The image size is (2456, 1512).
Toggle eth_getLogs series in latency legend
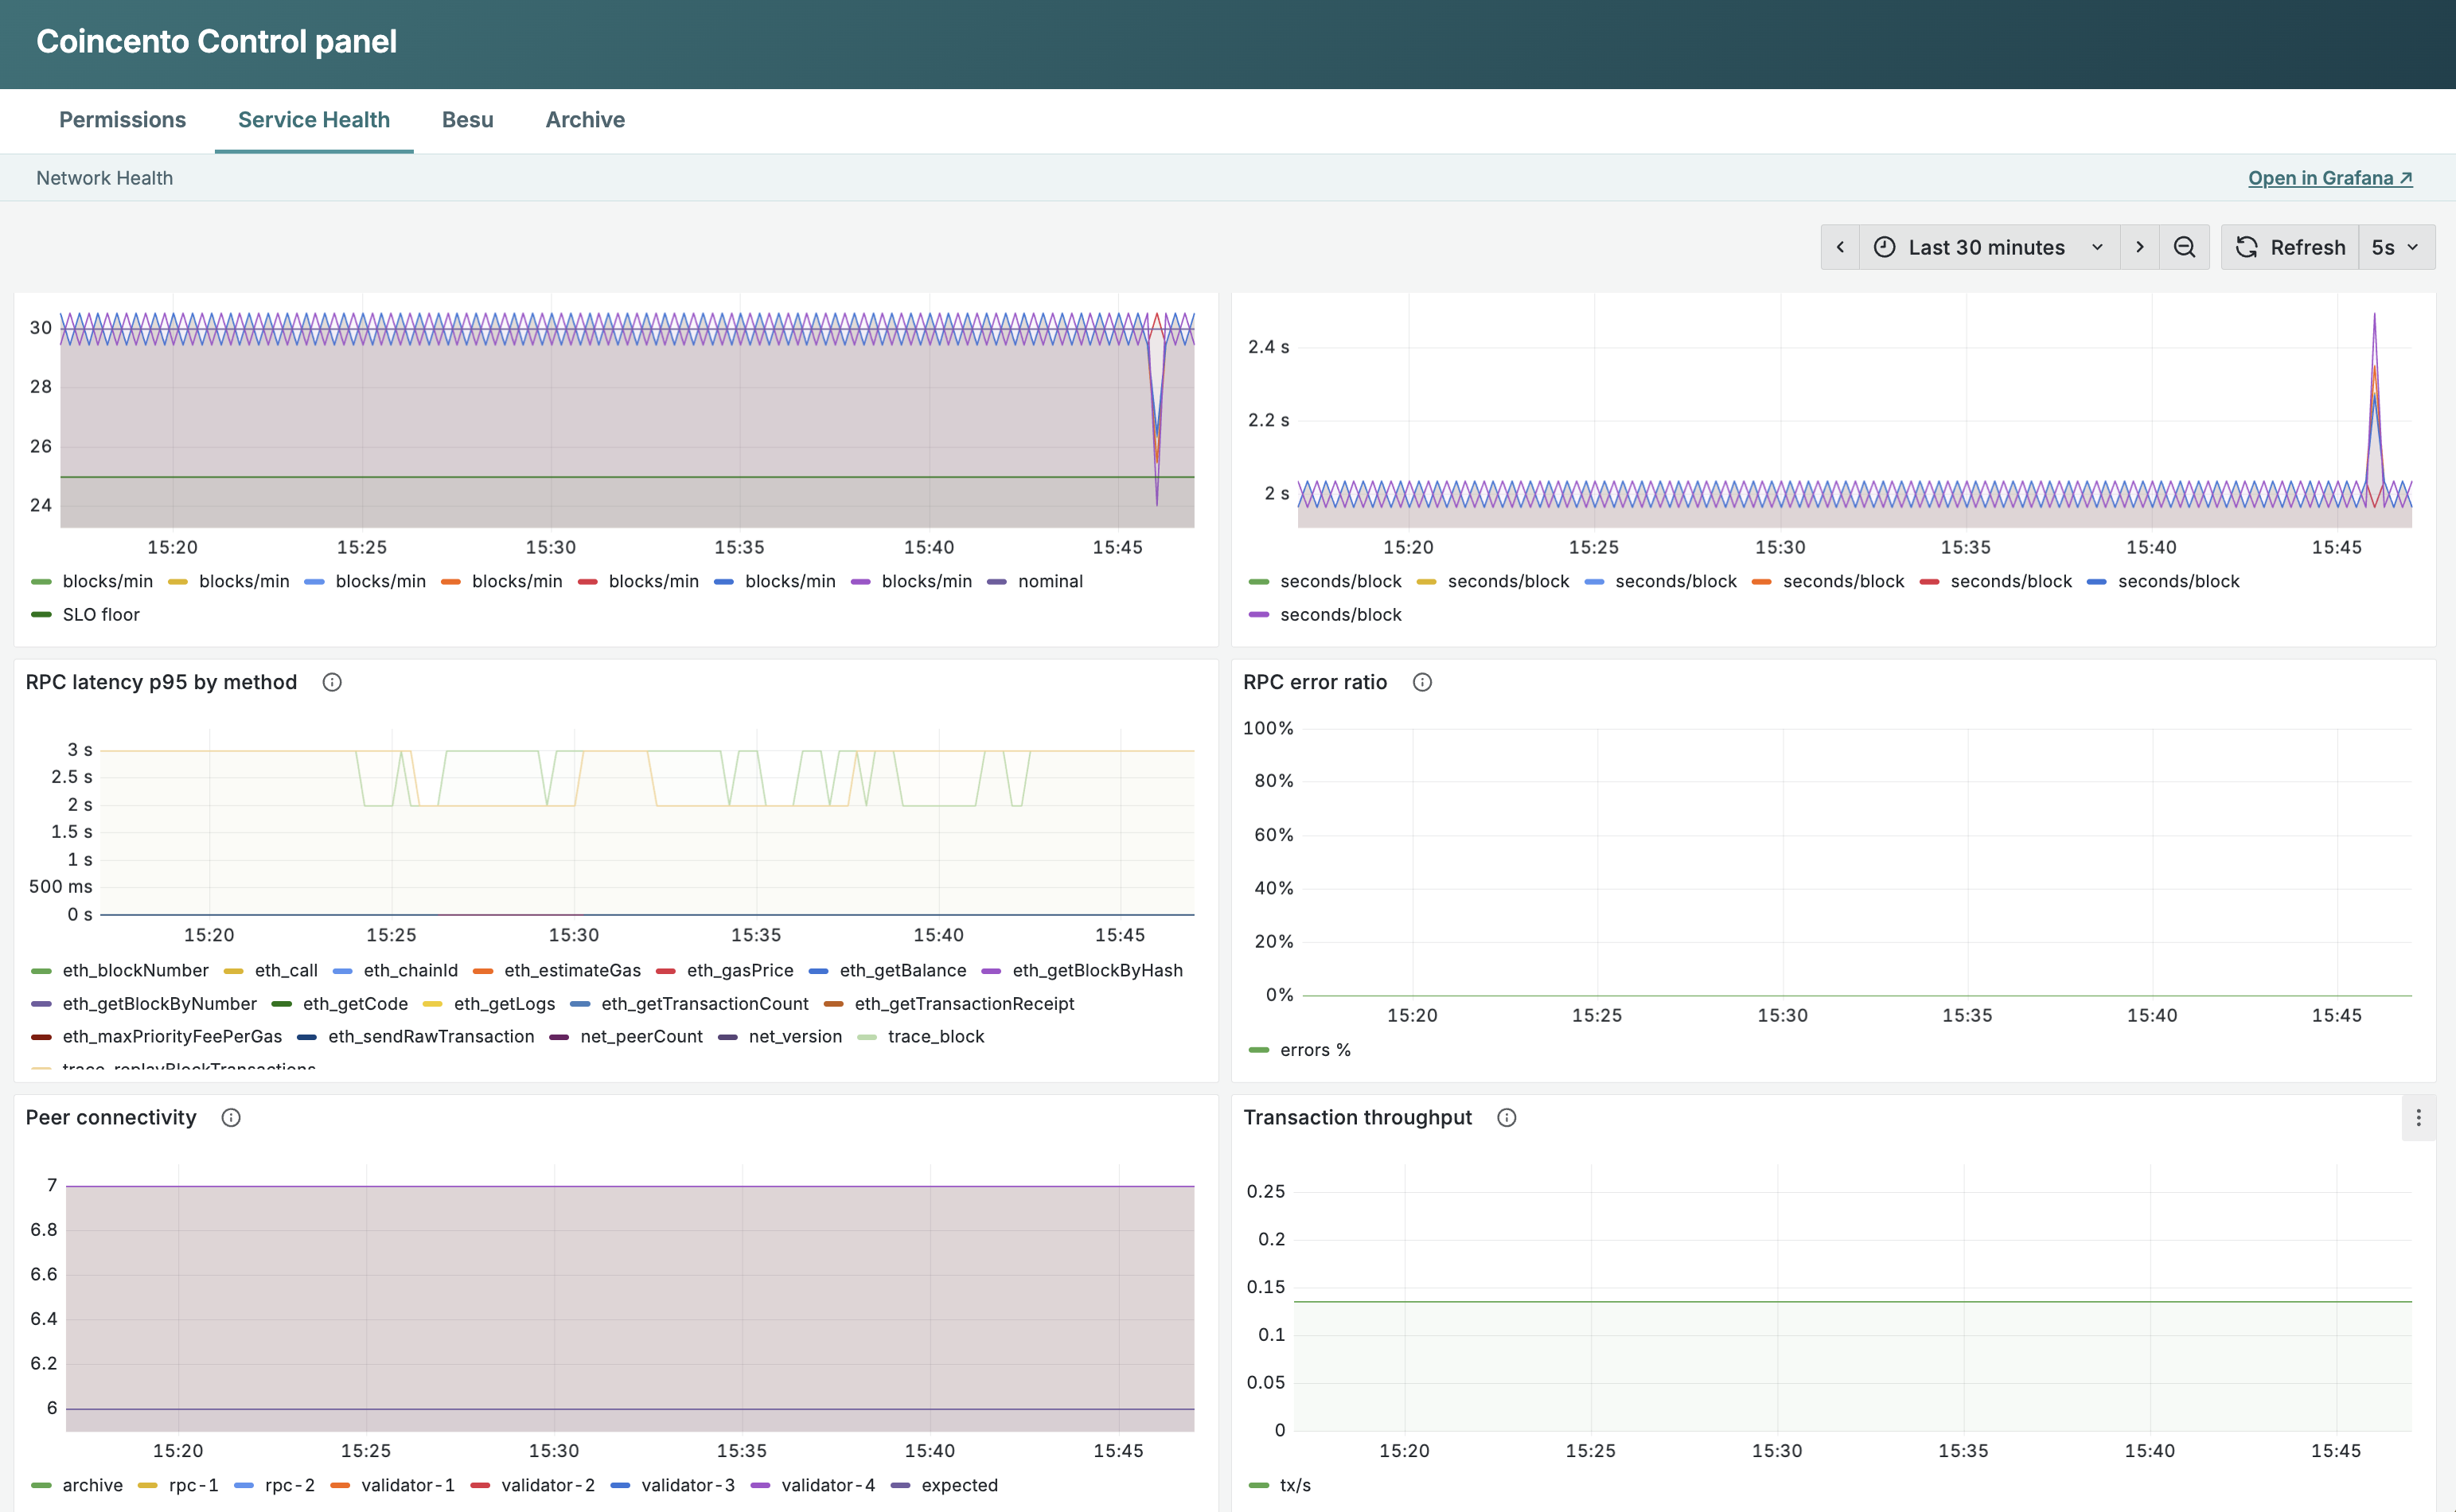point(489,1003)
